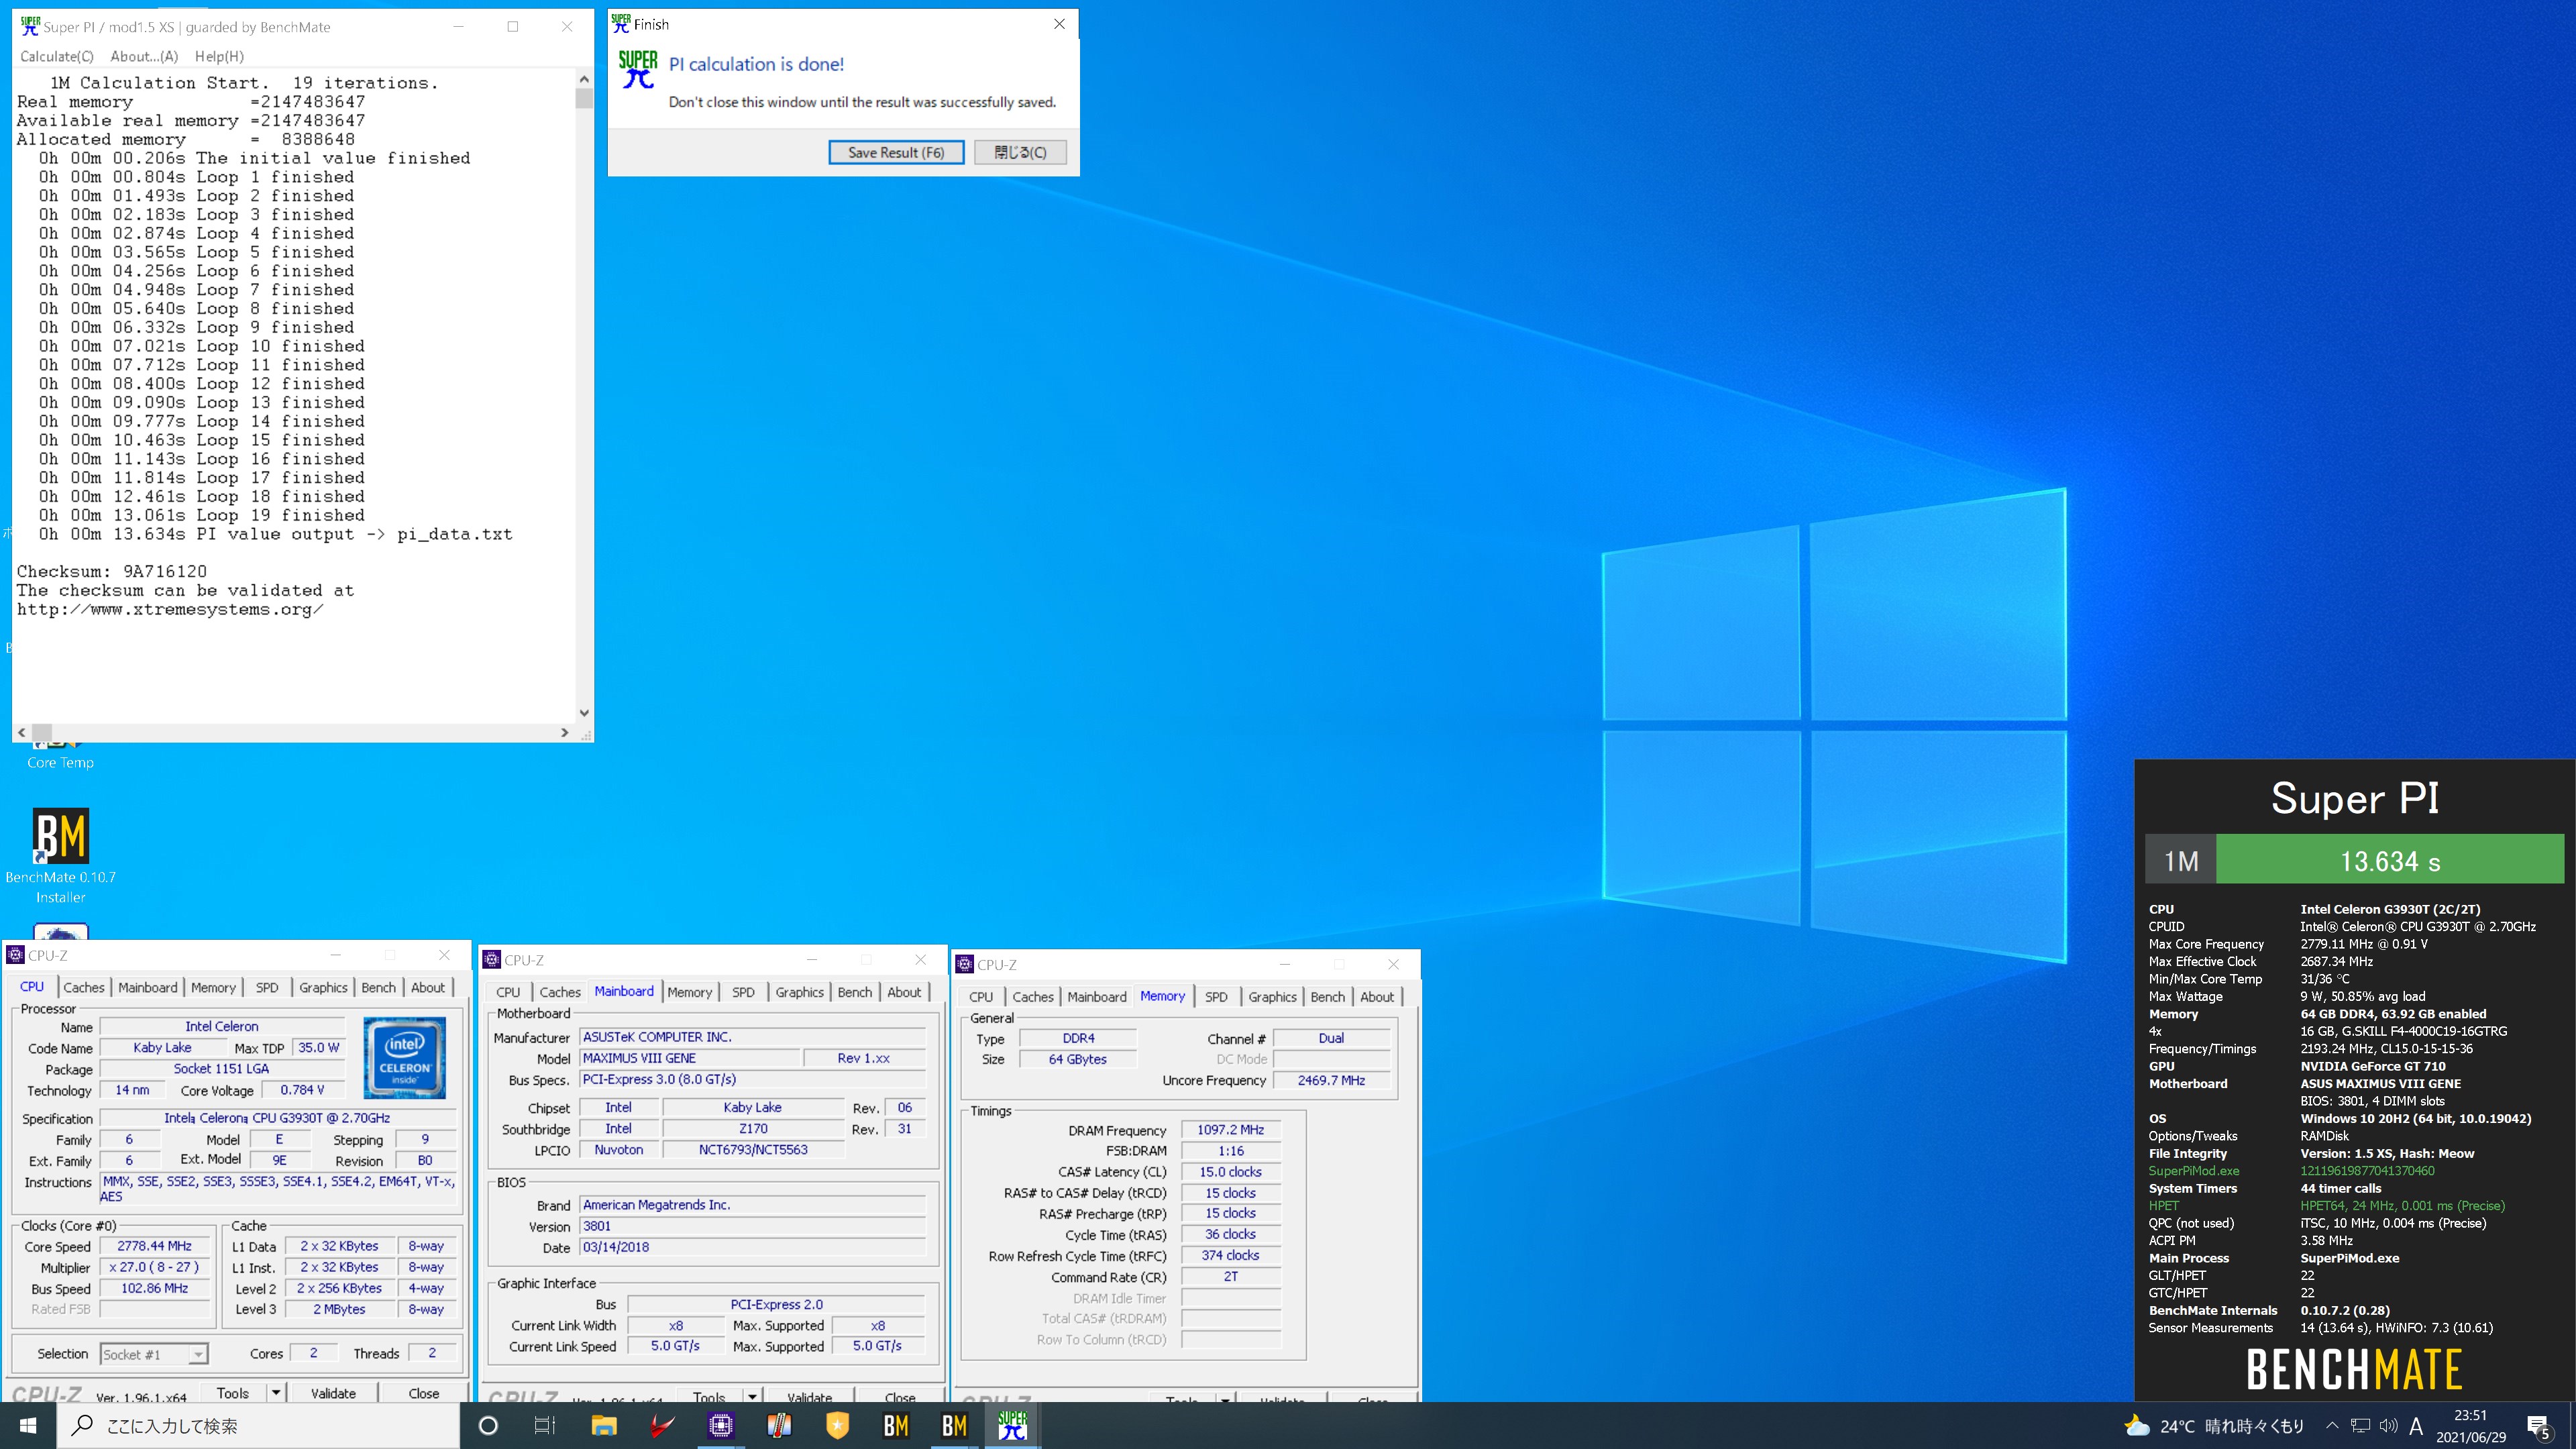Click the 閉じる(C) button in Finish dialog
Image resolution: width=2576 pixels, height=1449 pixels.
1020,152
